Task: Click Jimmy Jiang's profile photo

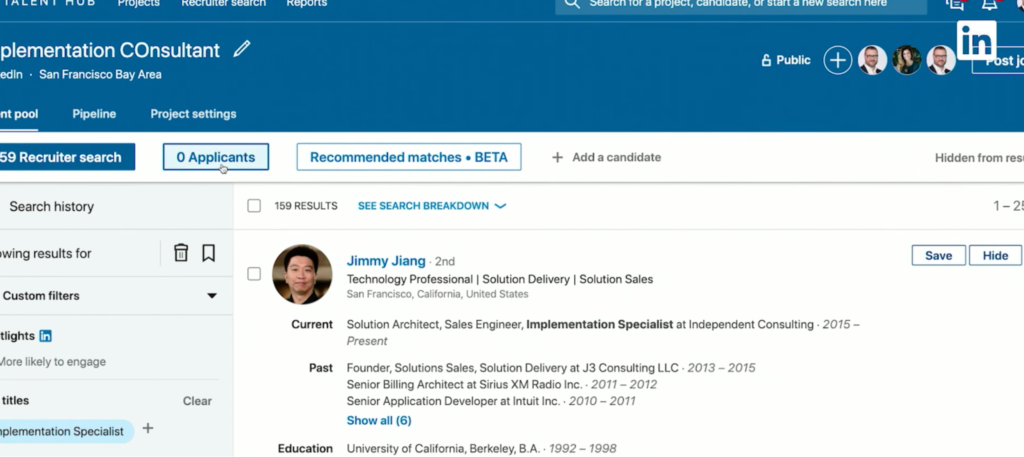Action: tap(302, 274)
